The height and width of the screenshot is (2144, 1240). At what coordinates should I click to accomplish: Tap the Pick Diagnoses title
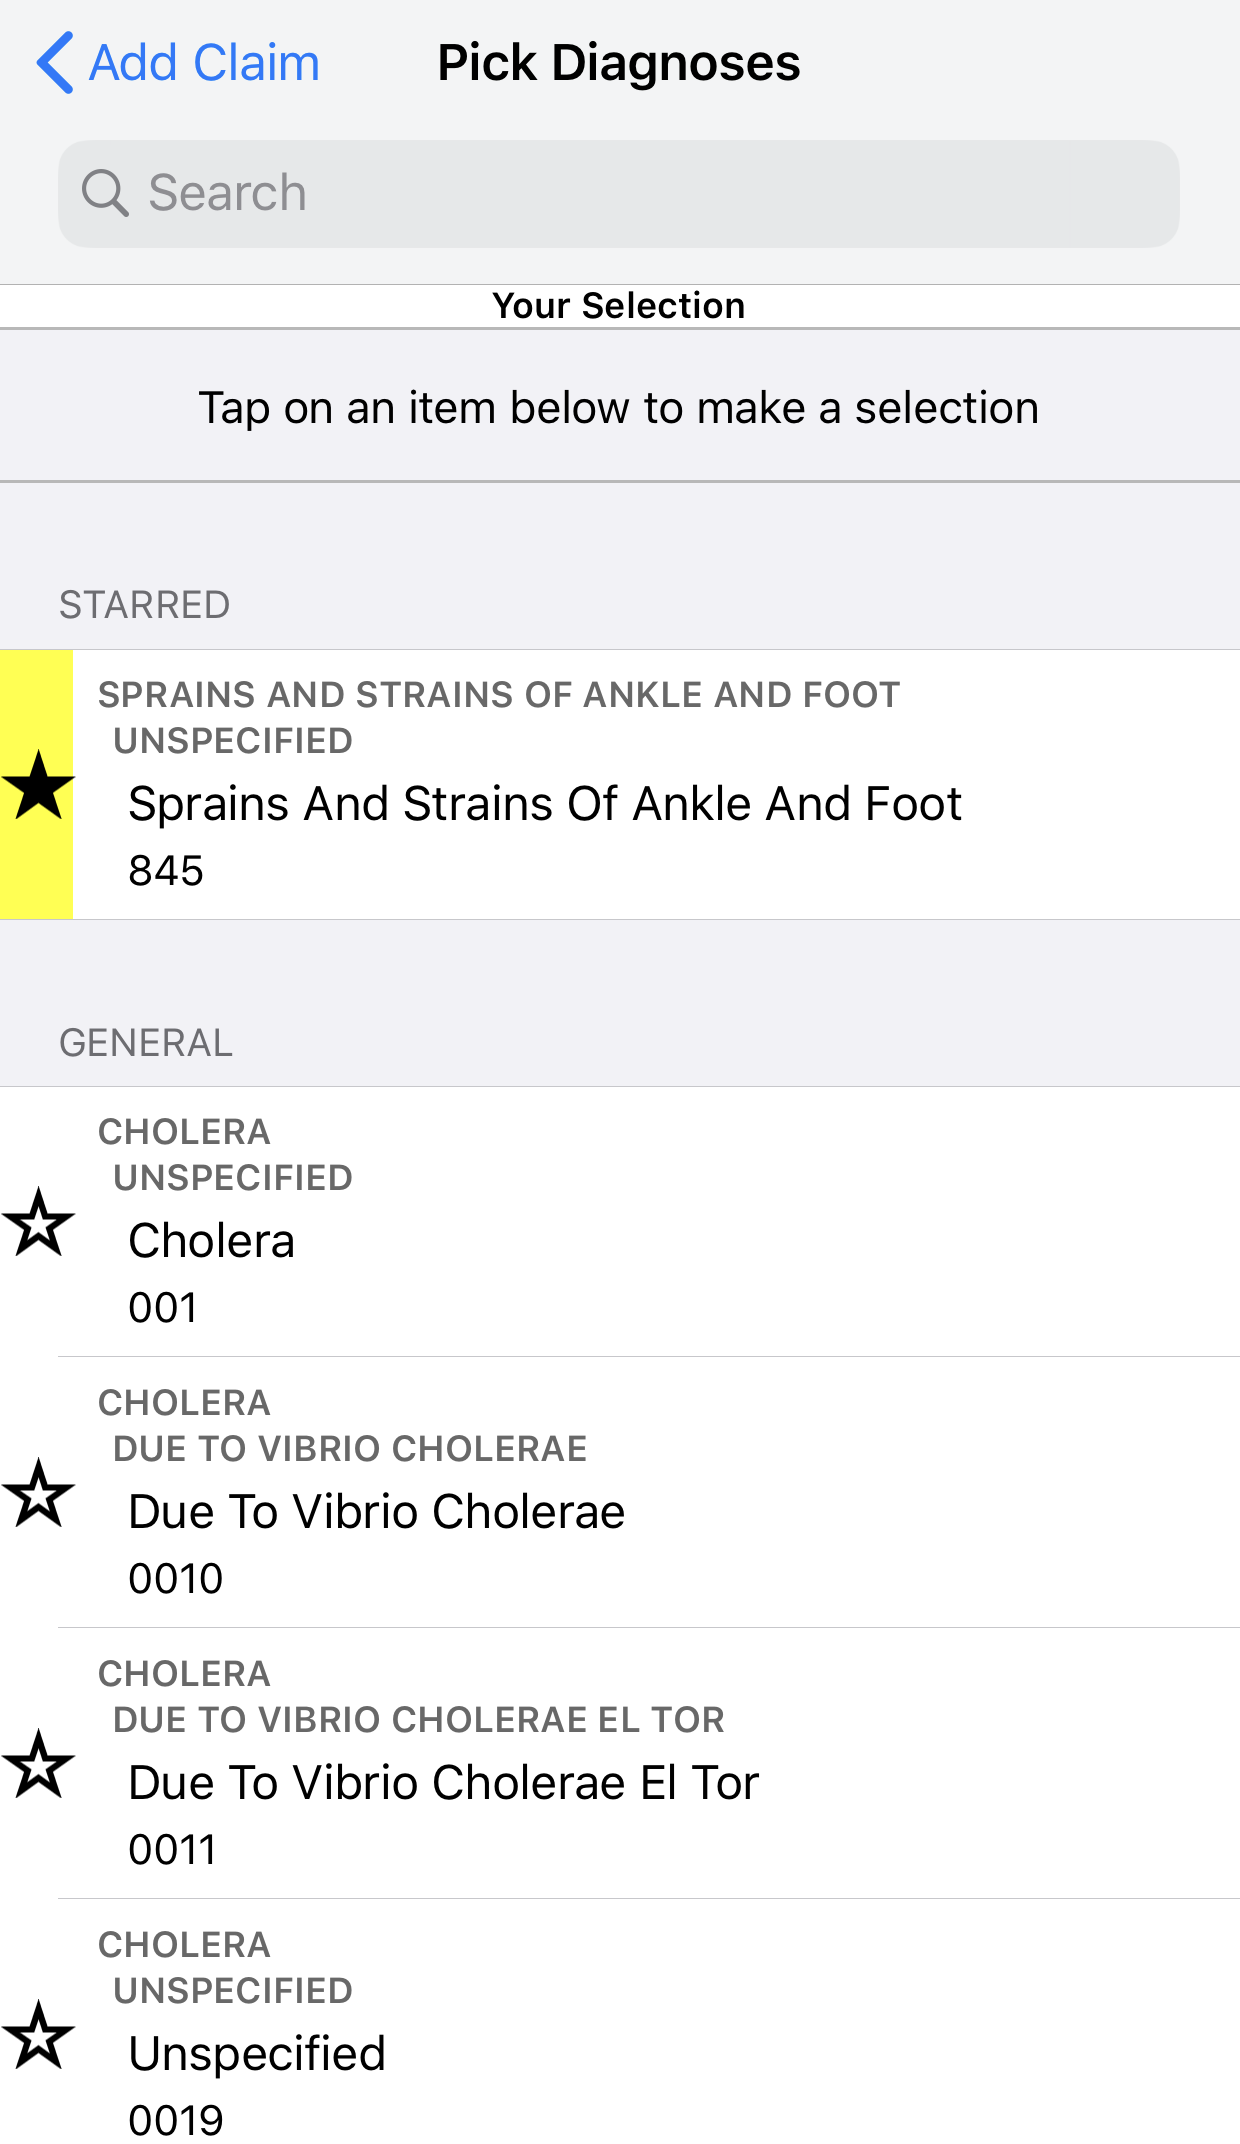point(619,63)
